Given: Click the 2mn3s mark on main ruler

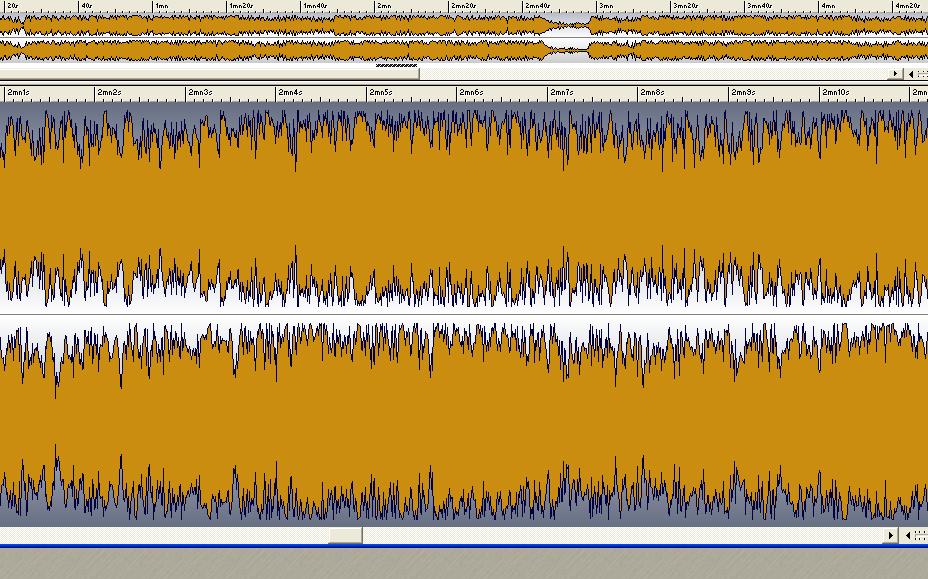Looking at the screenshot, I should (x=199, y=93).
